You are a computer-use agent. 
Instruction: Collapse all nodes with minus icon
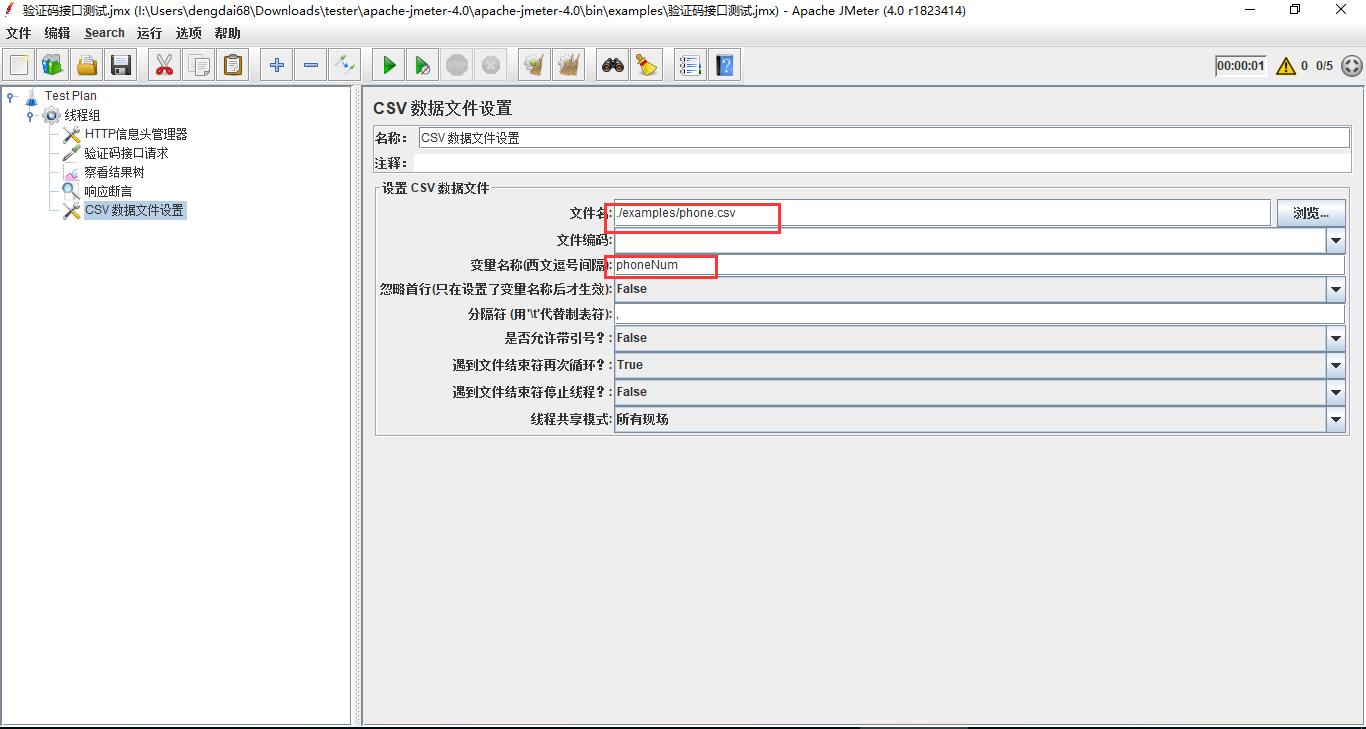311,66
